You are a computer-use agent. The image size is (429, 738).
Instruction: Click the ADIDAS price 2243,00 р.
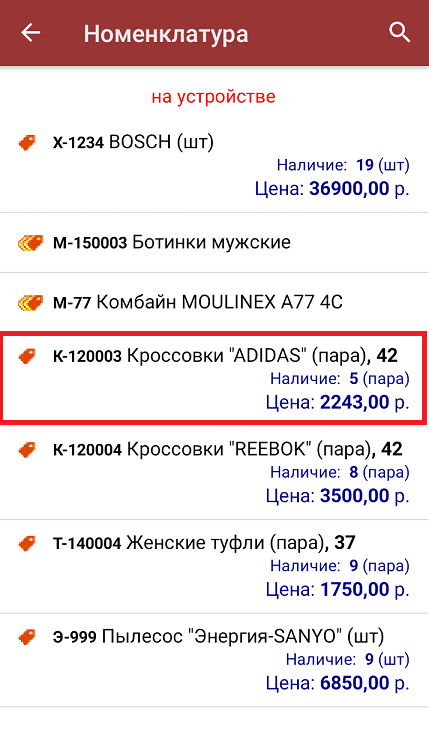[x=338, y=402]
